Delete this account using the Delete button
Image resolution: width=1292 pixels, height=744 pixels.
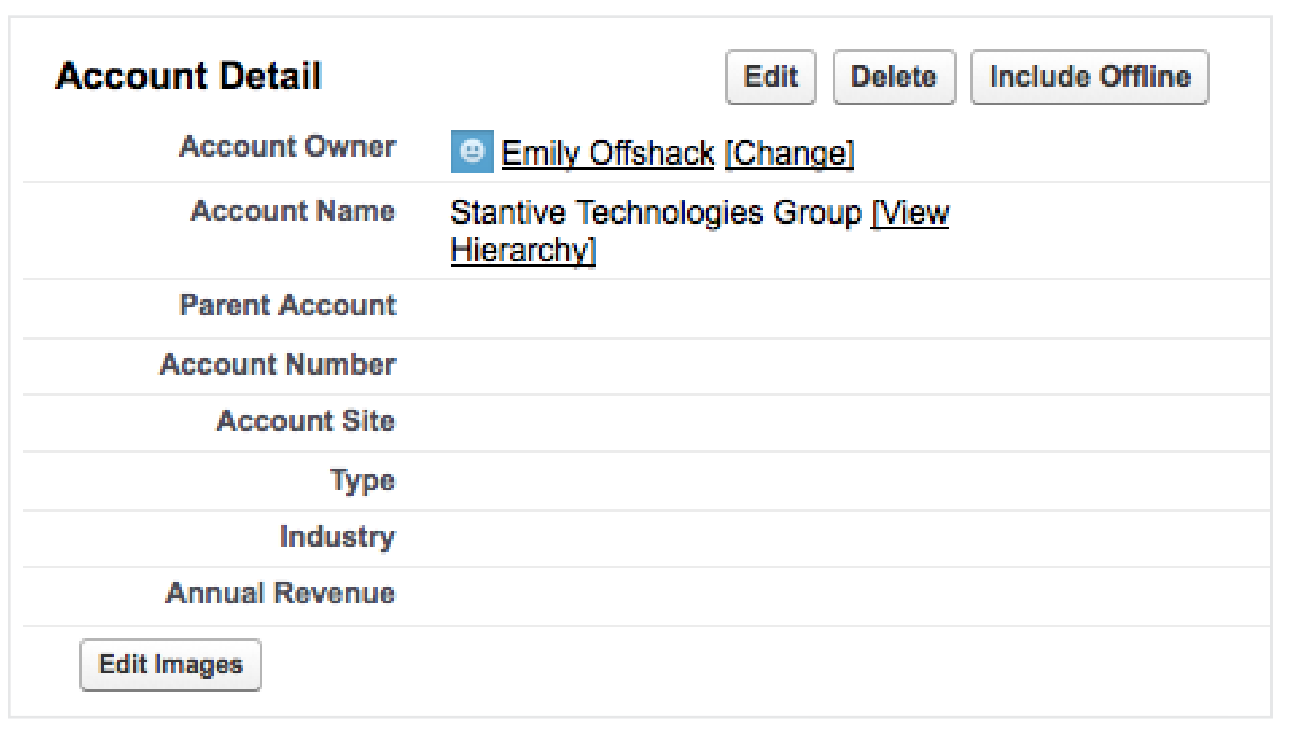tap(893, 78)
